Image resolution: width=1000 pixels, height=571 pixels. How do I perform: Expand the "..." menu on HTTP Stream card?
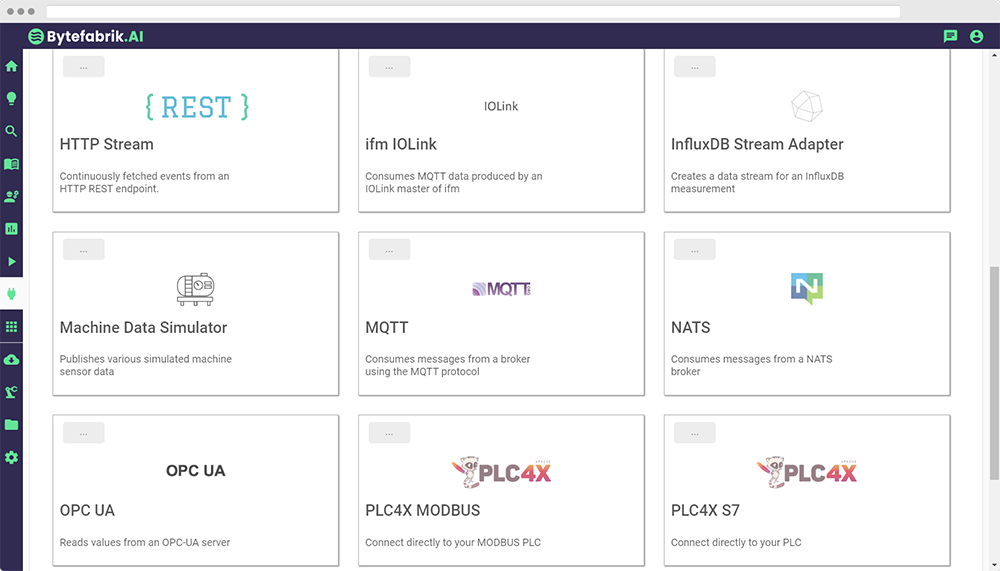[x=84, y=67]
